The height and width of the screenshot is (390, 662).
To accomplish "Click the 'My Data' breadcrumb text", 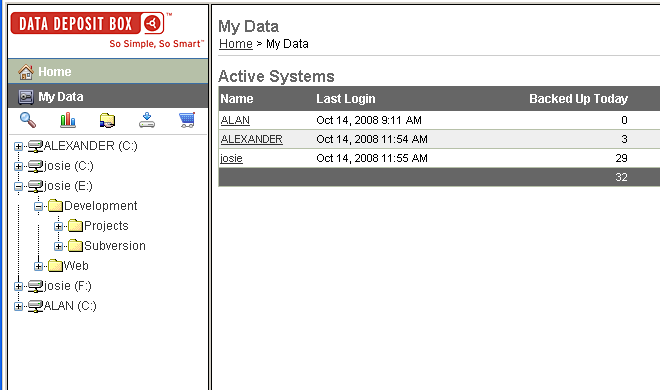I will tap(287, 44).
